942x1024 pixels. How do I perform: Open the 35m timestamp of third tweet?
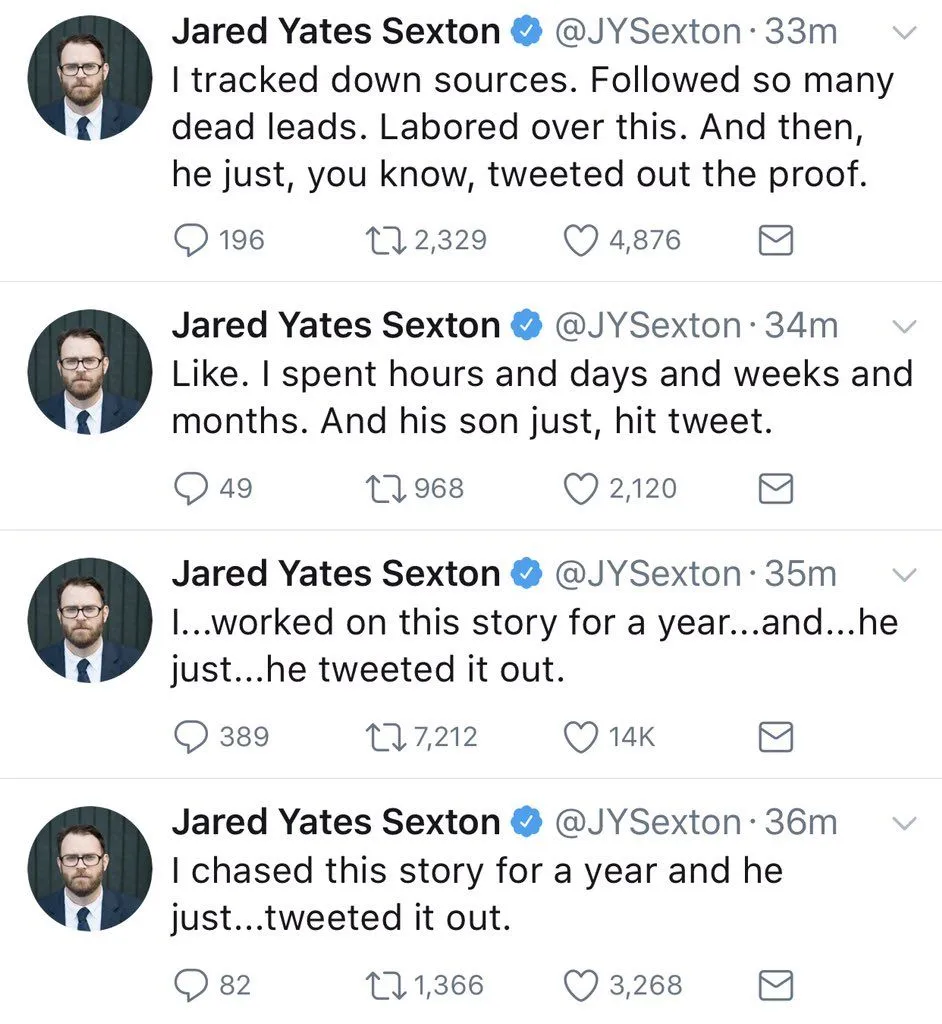point(800,574)
